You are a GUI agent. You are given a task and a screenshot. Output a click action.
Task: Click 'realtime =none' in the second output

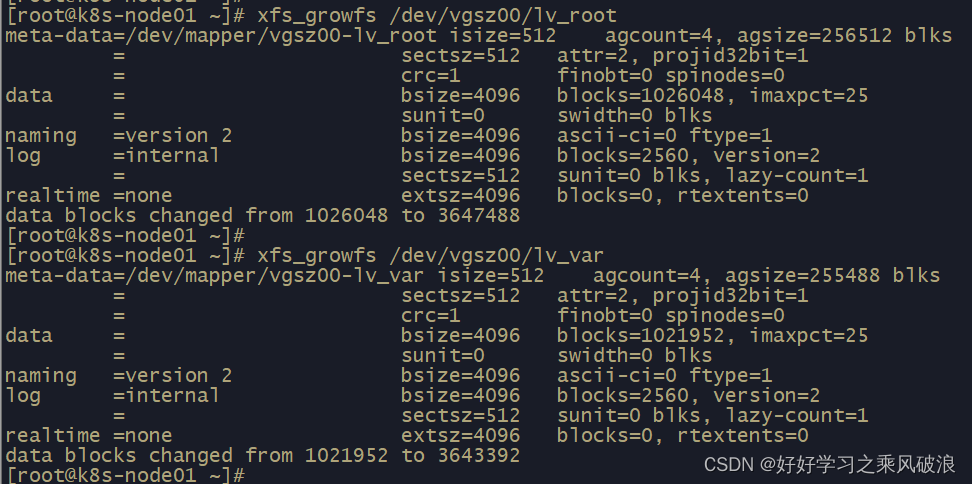pyautogui.click(x=89, y=436)
